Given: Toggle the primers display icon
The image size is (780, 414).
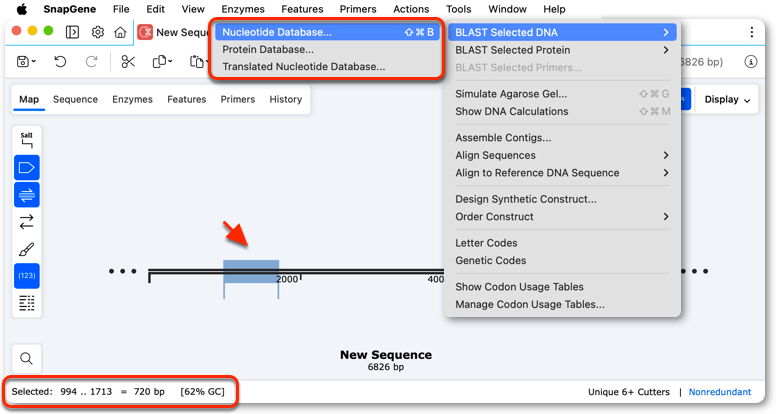Looking at the screenshot, I should pyautogui.click(x=27, y=195).
